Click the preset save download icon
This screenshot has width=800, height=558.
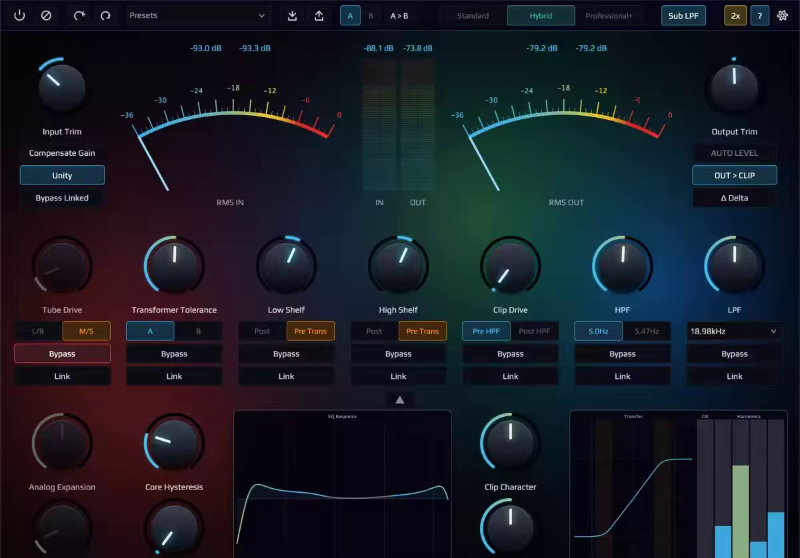[x=292, y=16]
